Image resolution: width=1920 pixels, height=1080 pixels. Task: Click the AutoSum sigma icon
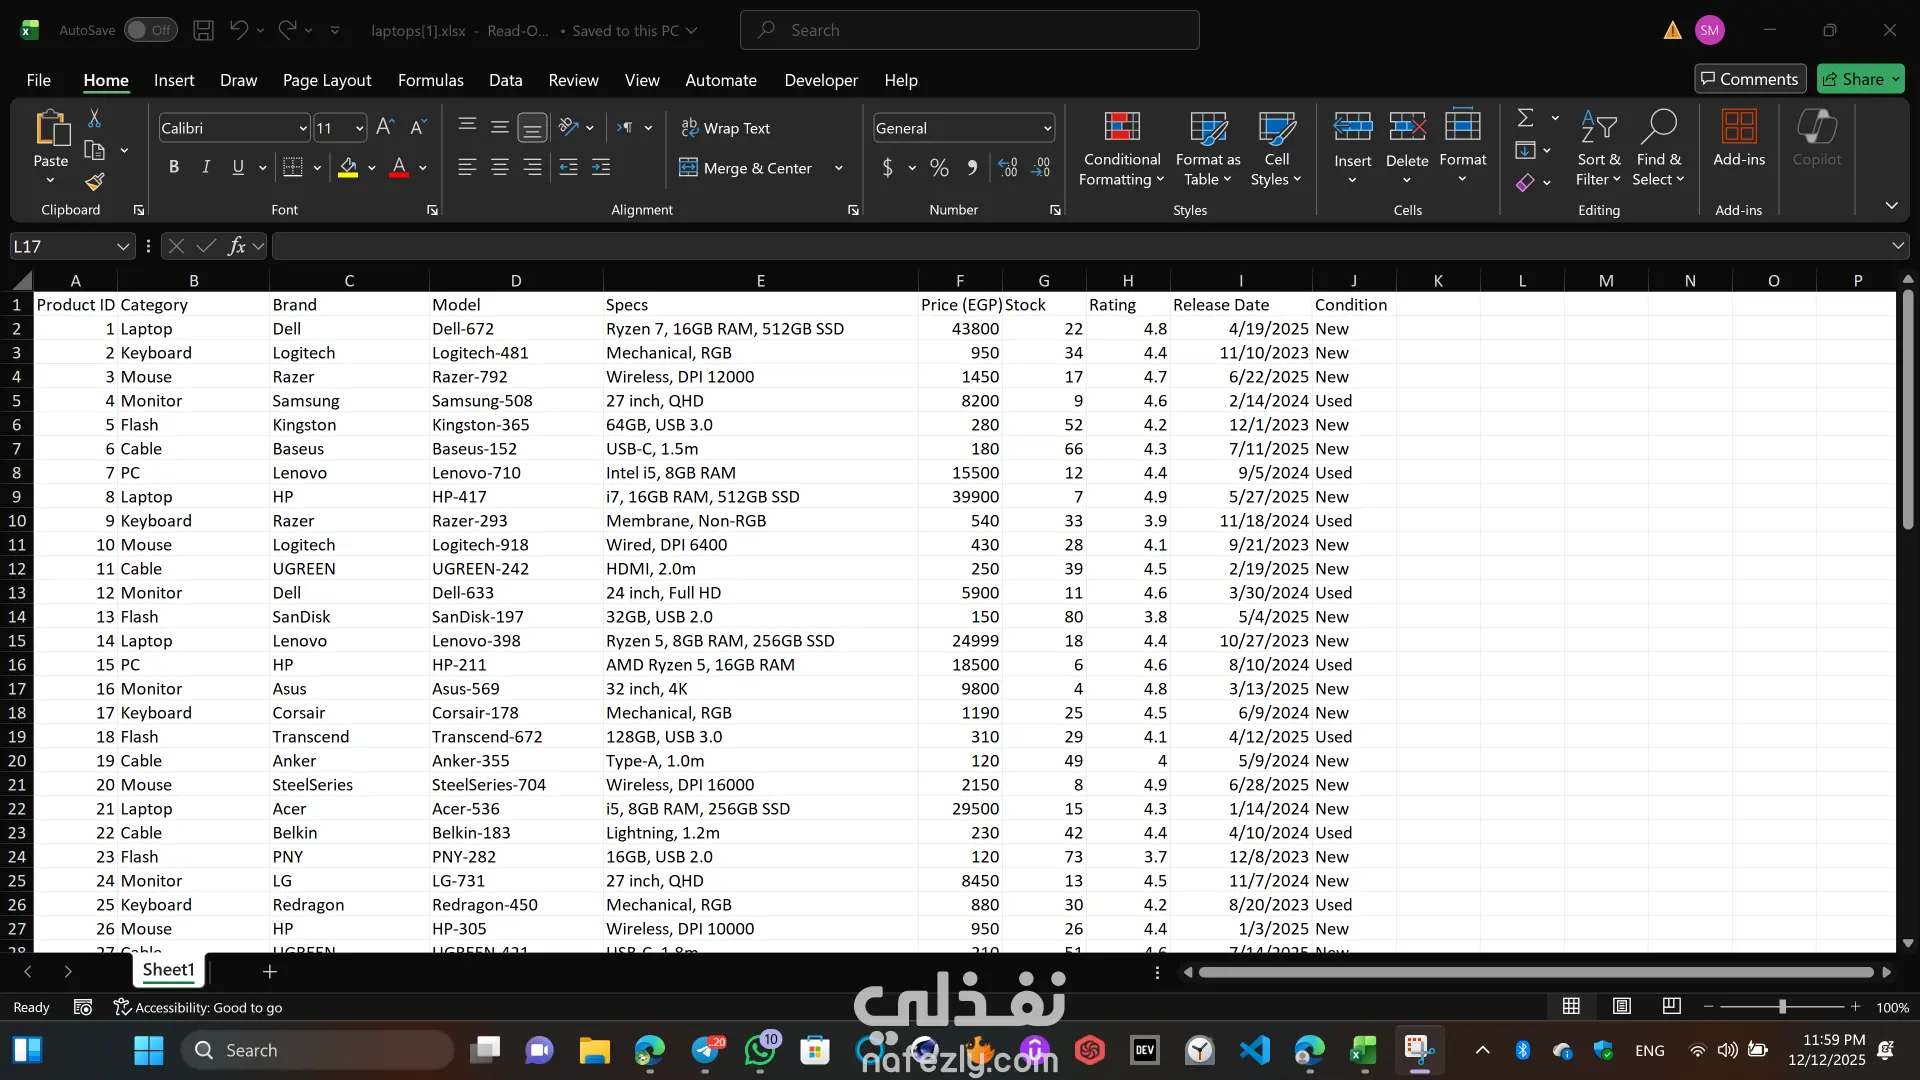(1525, 118)
